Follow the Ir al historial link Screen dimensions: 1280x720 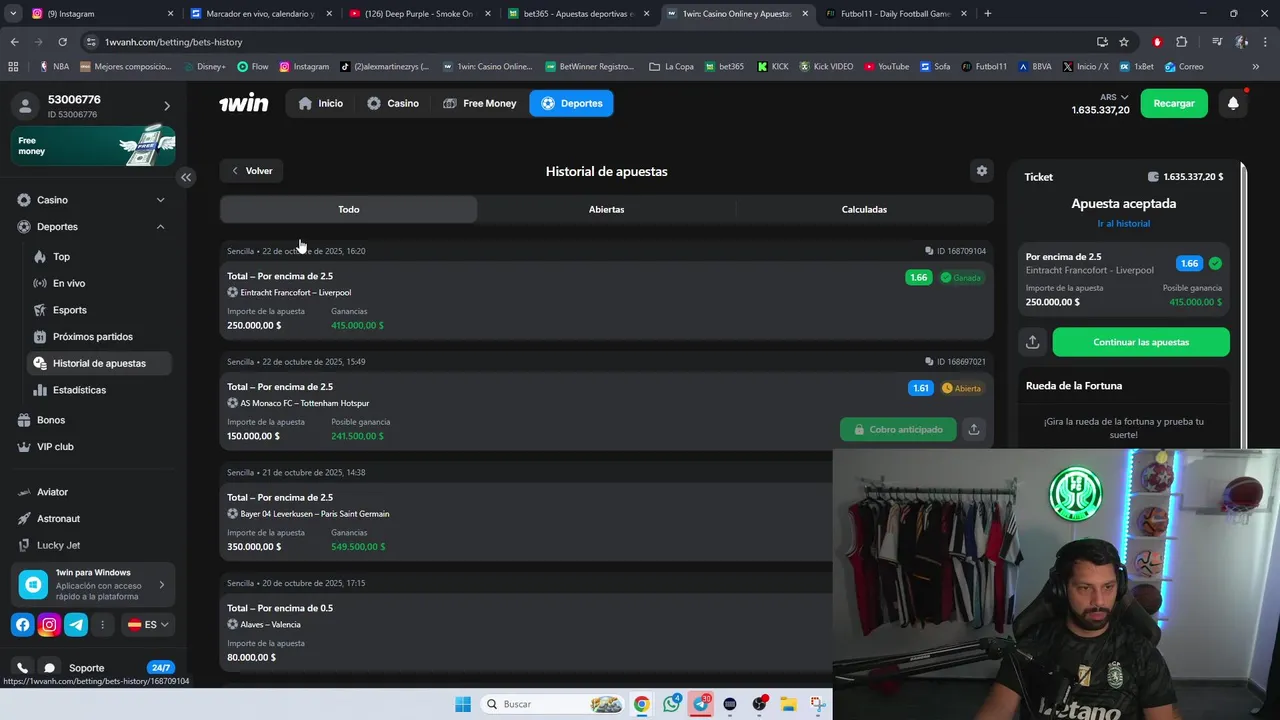pyautogui.click(x=1124, y=223)
